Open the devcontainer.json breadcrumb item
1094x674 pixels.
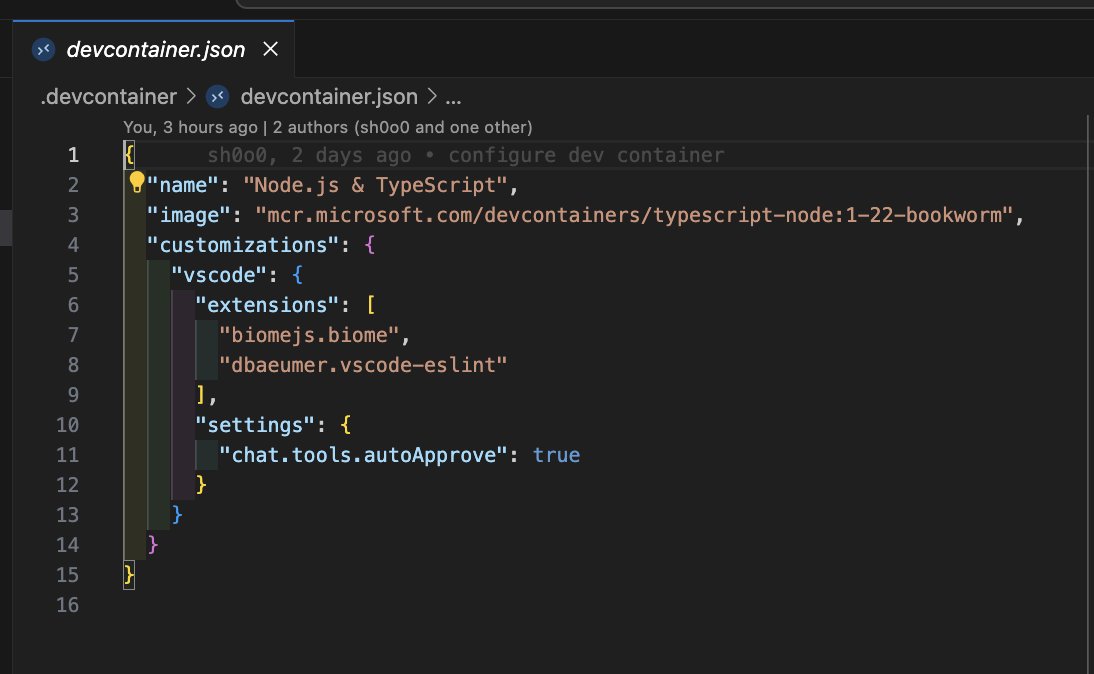point(329,96)
